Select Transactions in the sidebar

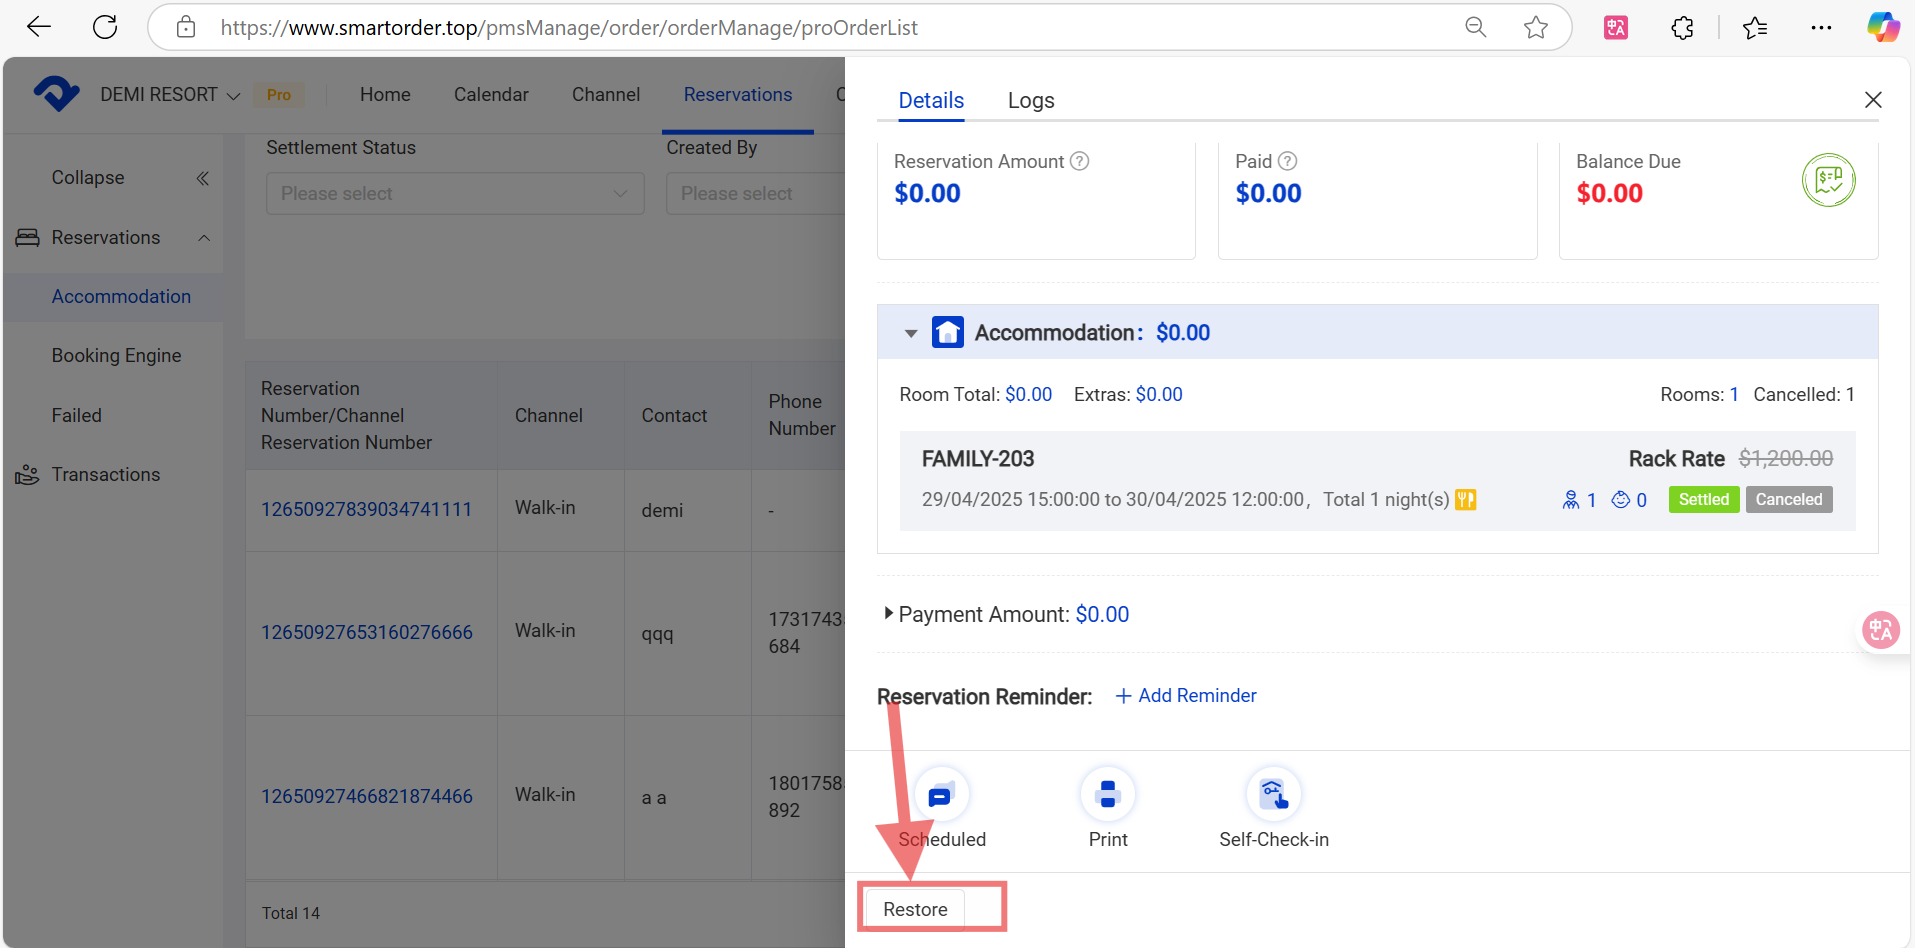click(105, 474)
